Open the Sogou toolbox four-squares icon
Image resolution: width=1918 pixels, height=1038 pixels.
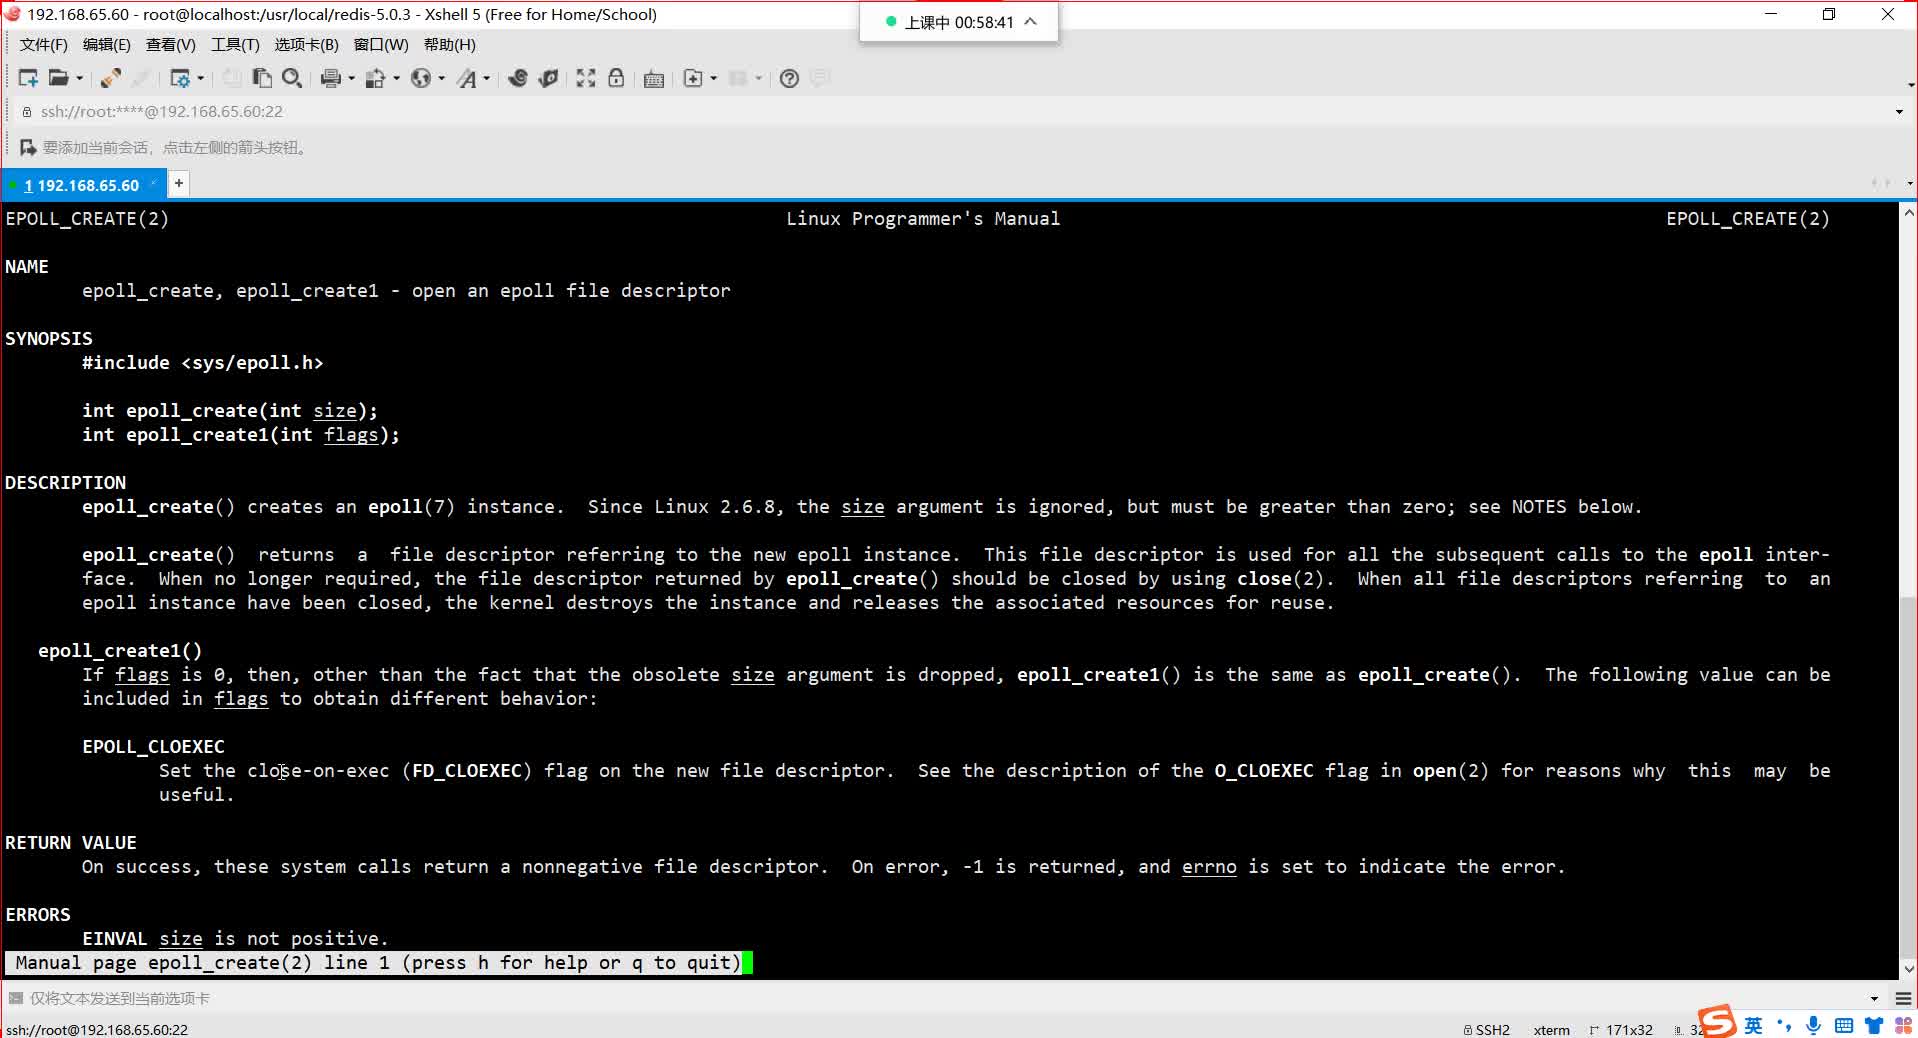coord(1903,1025)
